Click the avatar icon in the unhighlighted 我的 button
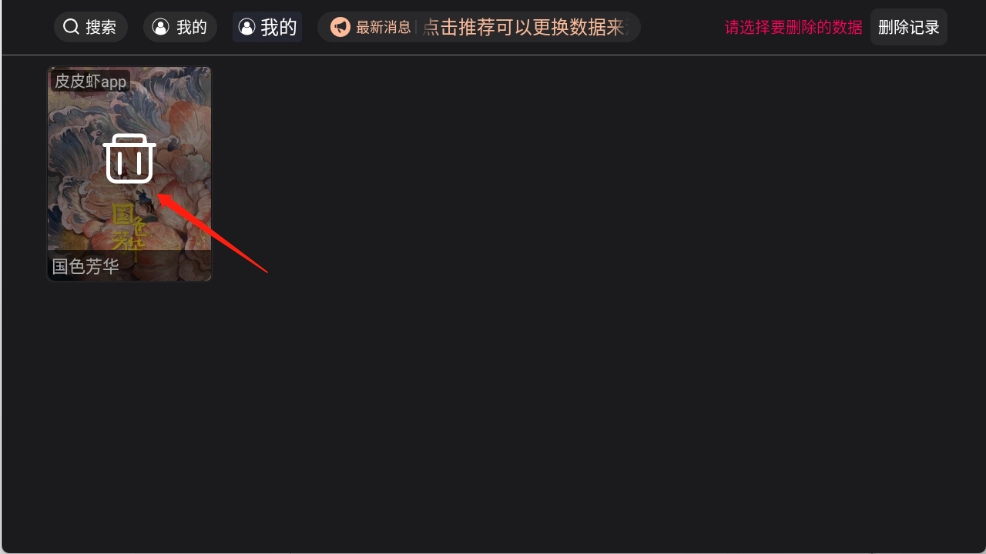The image size is (986, 554). click(161, 27)
